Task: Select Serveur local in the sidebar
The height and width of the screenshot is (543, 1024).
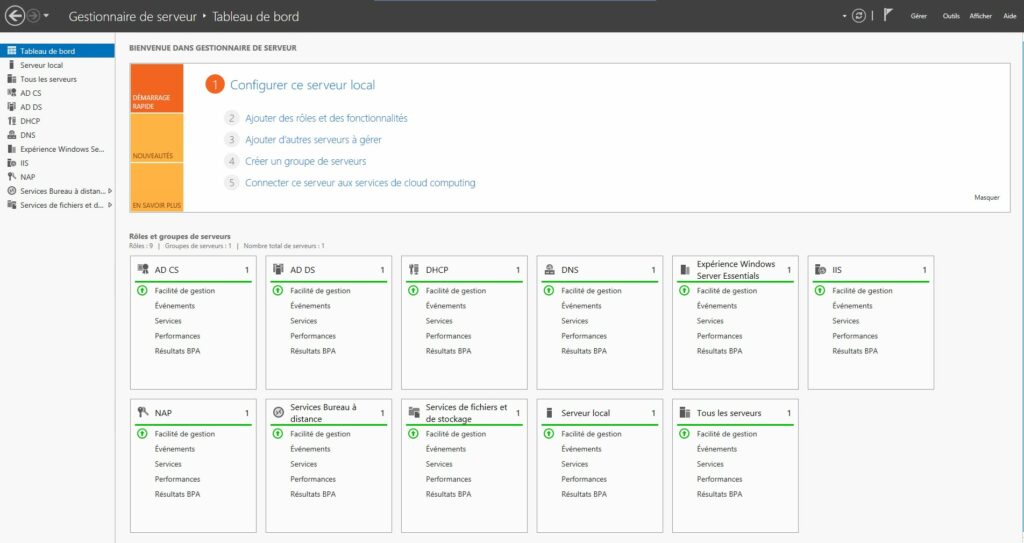Action: tap(41, 65)
